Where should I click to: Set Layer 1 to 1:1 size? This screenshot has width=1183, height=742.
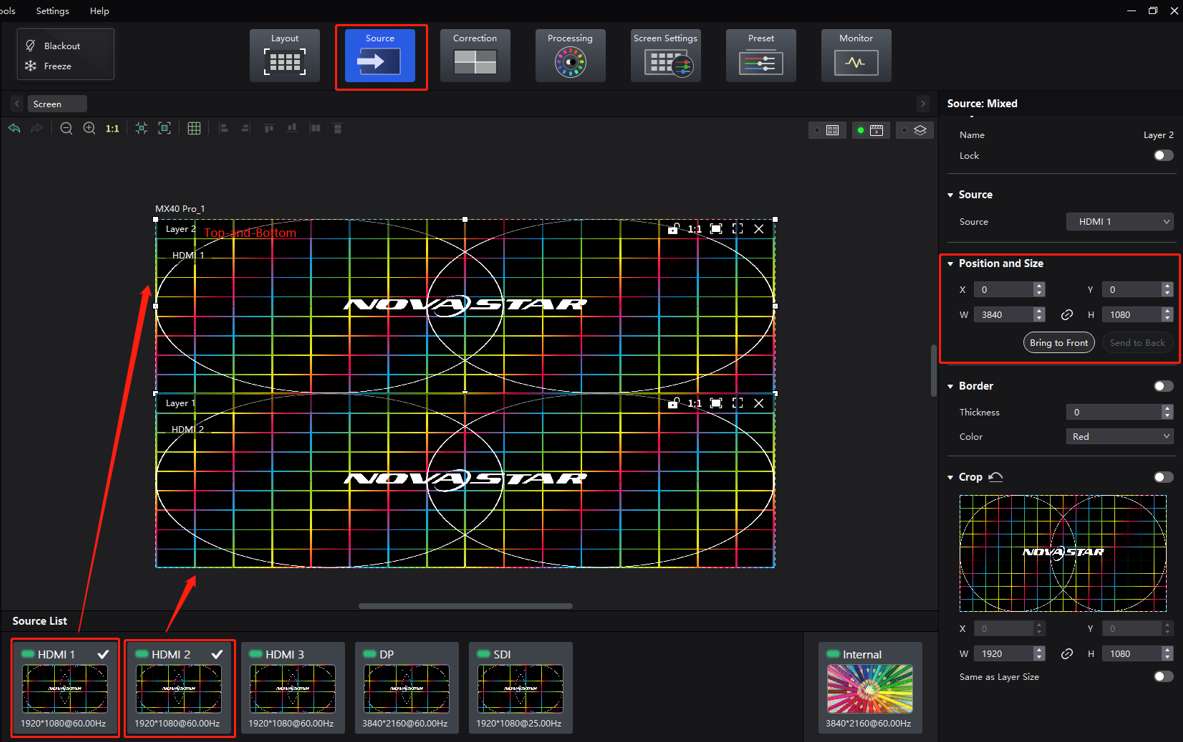point(694,403)
